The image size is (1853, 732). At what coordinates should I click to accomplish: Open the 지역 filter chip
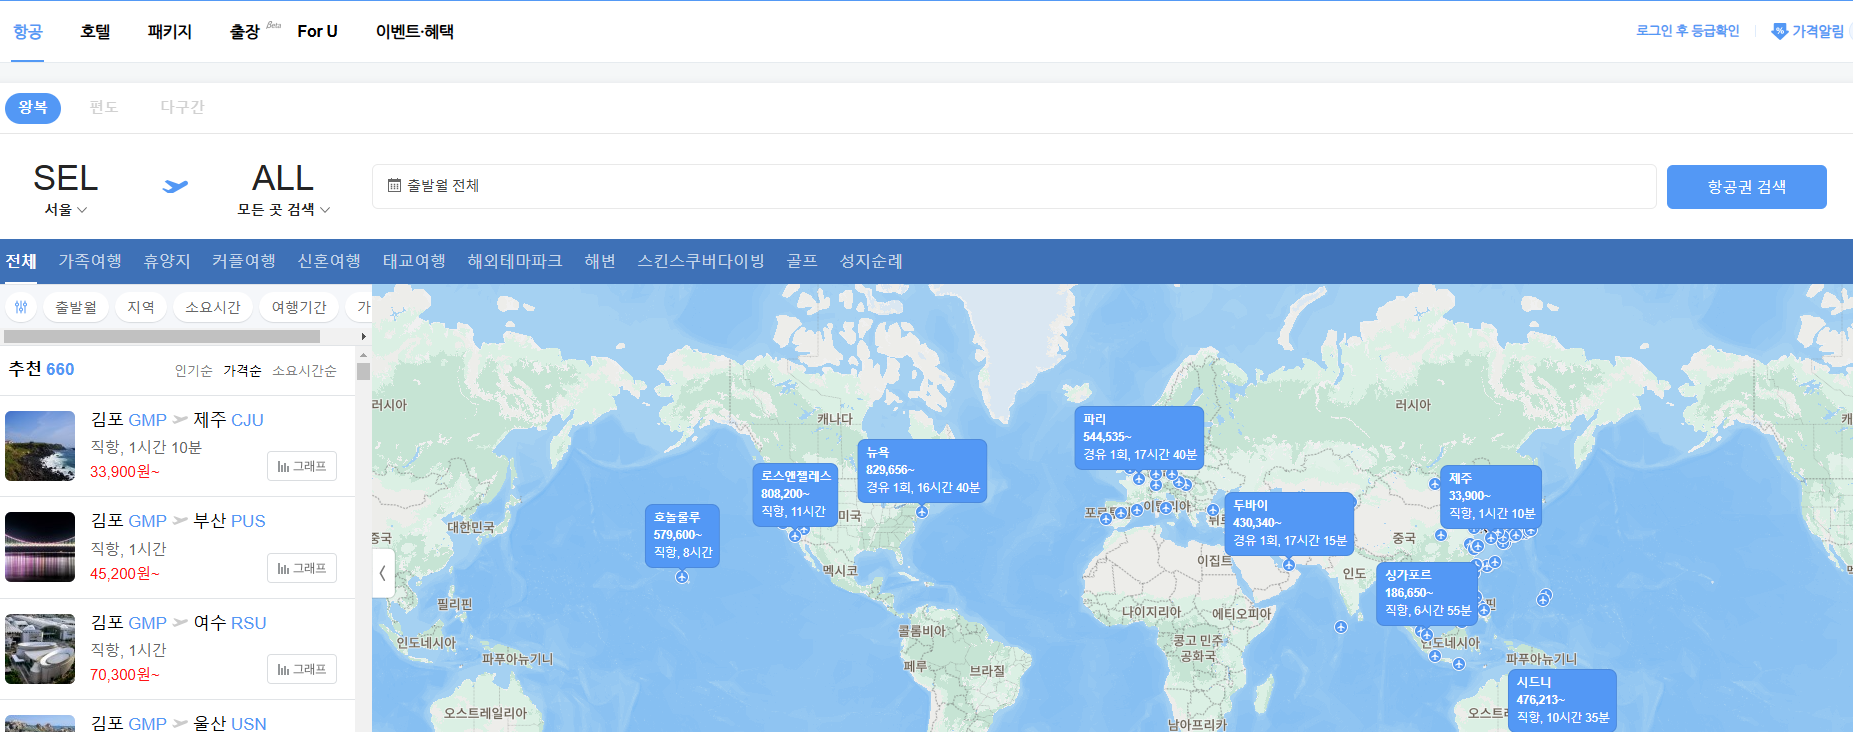click(x=141, y=307)
